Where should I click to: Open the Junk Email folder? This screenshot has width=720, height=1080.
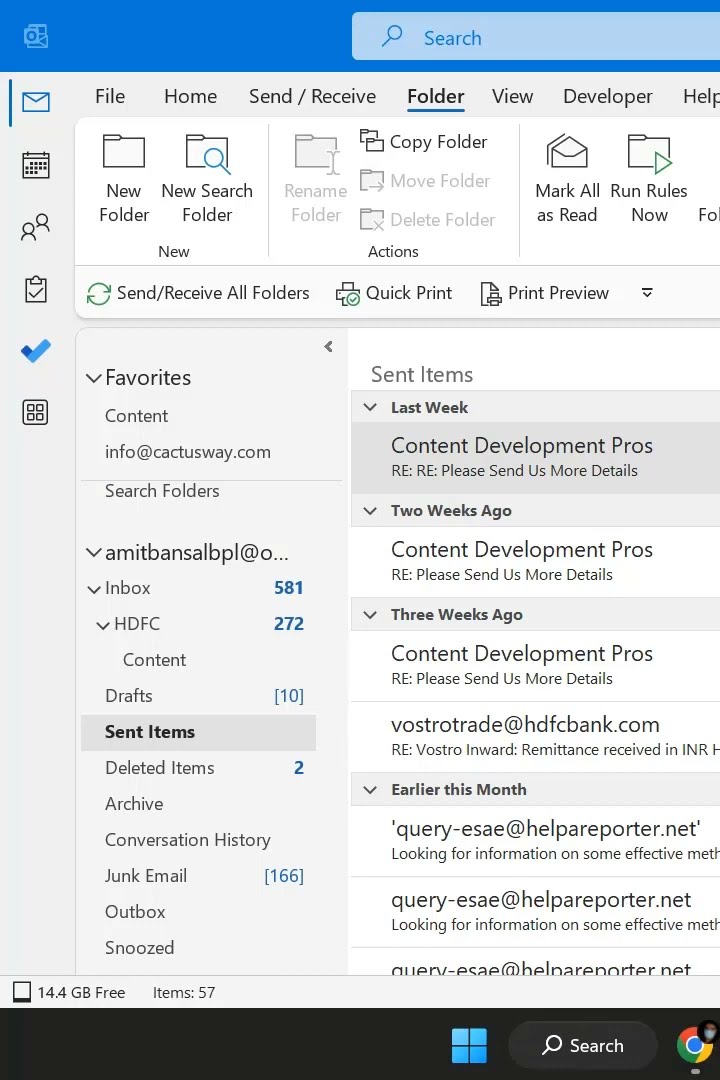coord(146,876)
